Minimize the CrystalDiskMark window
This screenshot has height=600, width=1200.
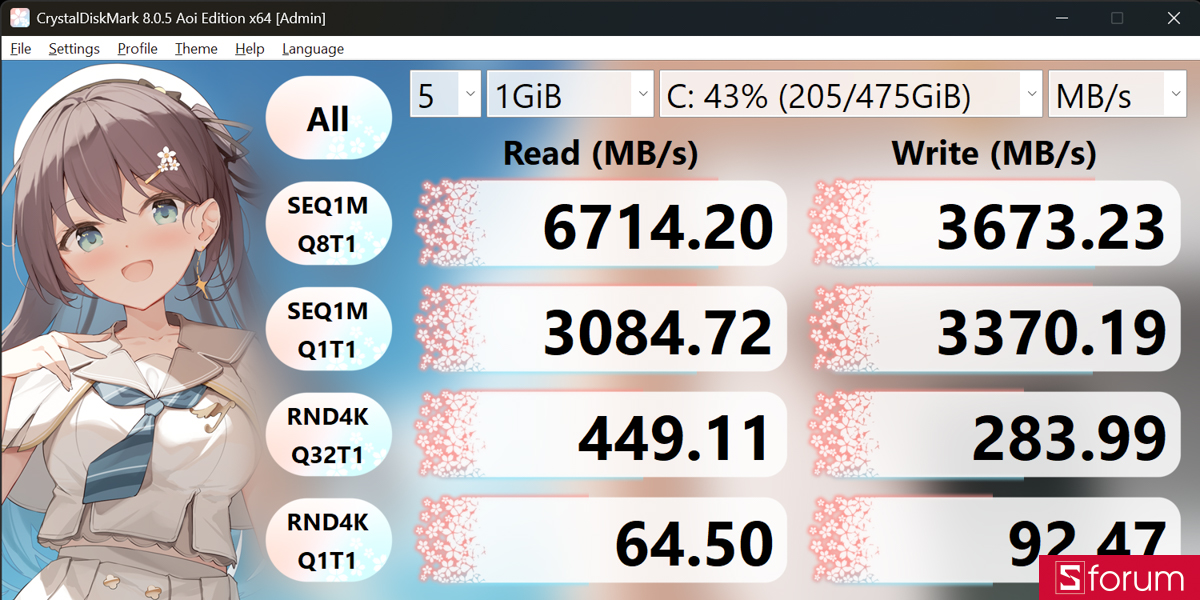click(x=1062, y=18)
